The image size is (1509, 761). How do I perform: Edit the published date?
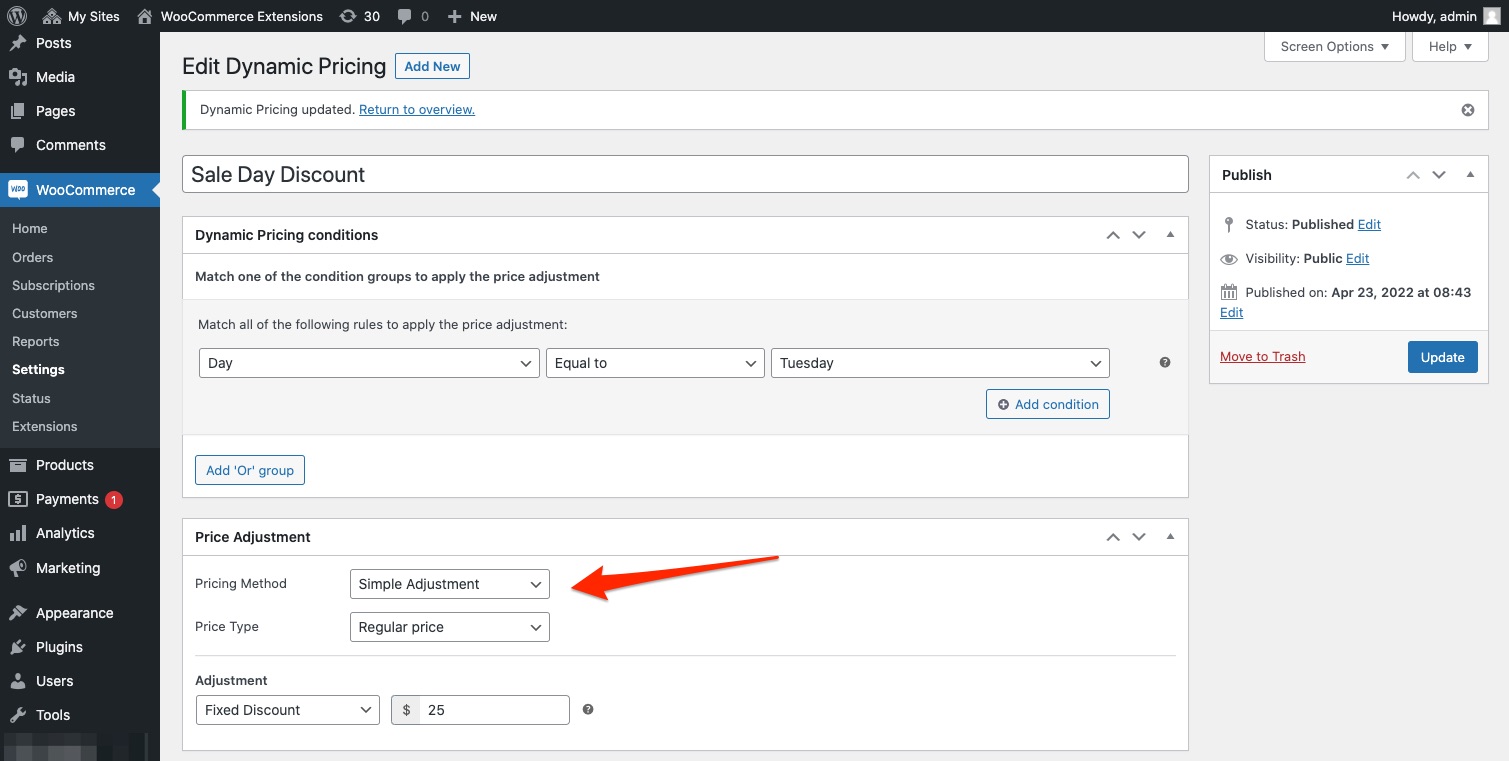1231,312
